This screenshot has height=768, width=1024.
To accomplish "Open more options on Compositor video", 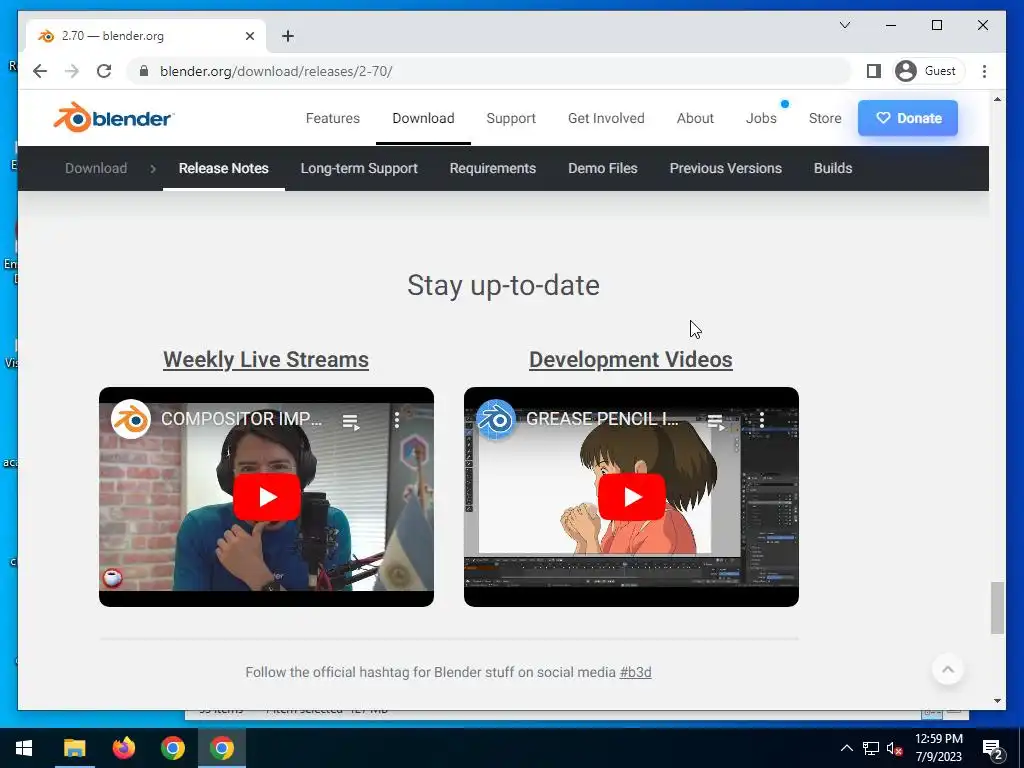I will pyautogui.click(x=396, y=420).
